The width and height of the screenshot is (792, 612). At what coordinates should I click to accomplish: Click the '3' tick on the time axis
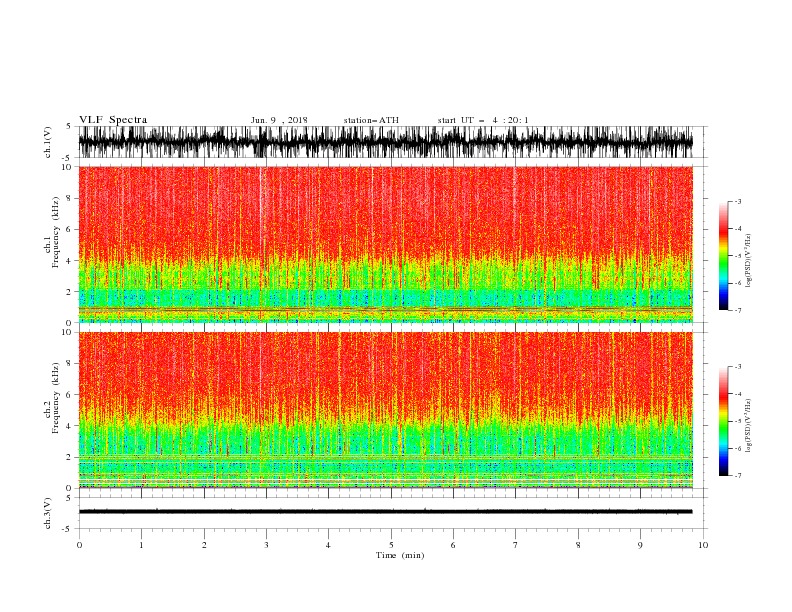(266, 545)
